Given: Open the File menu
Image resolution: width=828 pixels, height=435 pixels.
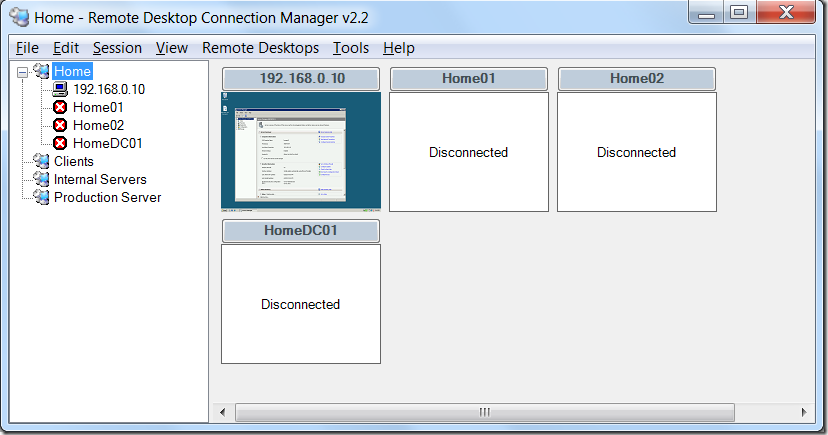Looking at the screenshot, I should click(x=27, y=48).
